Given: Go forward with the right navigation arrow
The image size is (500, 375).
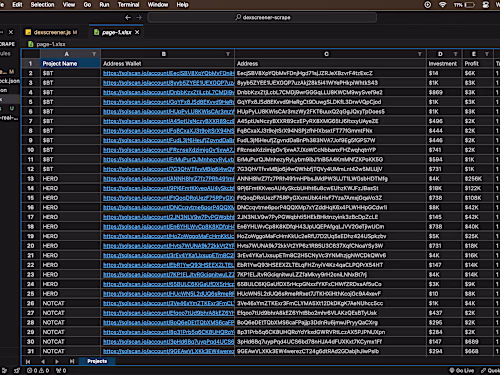Looking at the screenshot, I should point(139,17).
